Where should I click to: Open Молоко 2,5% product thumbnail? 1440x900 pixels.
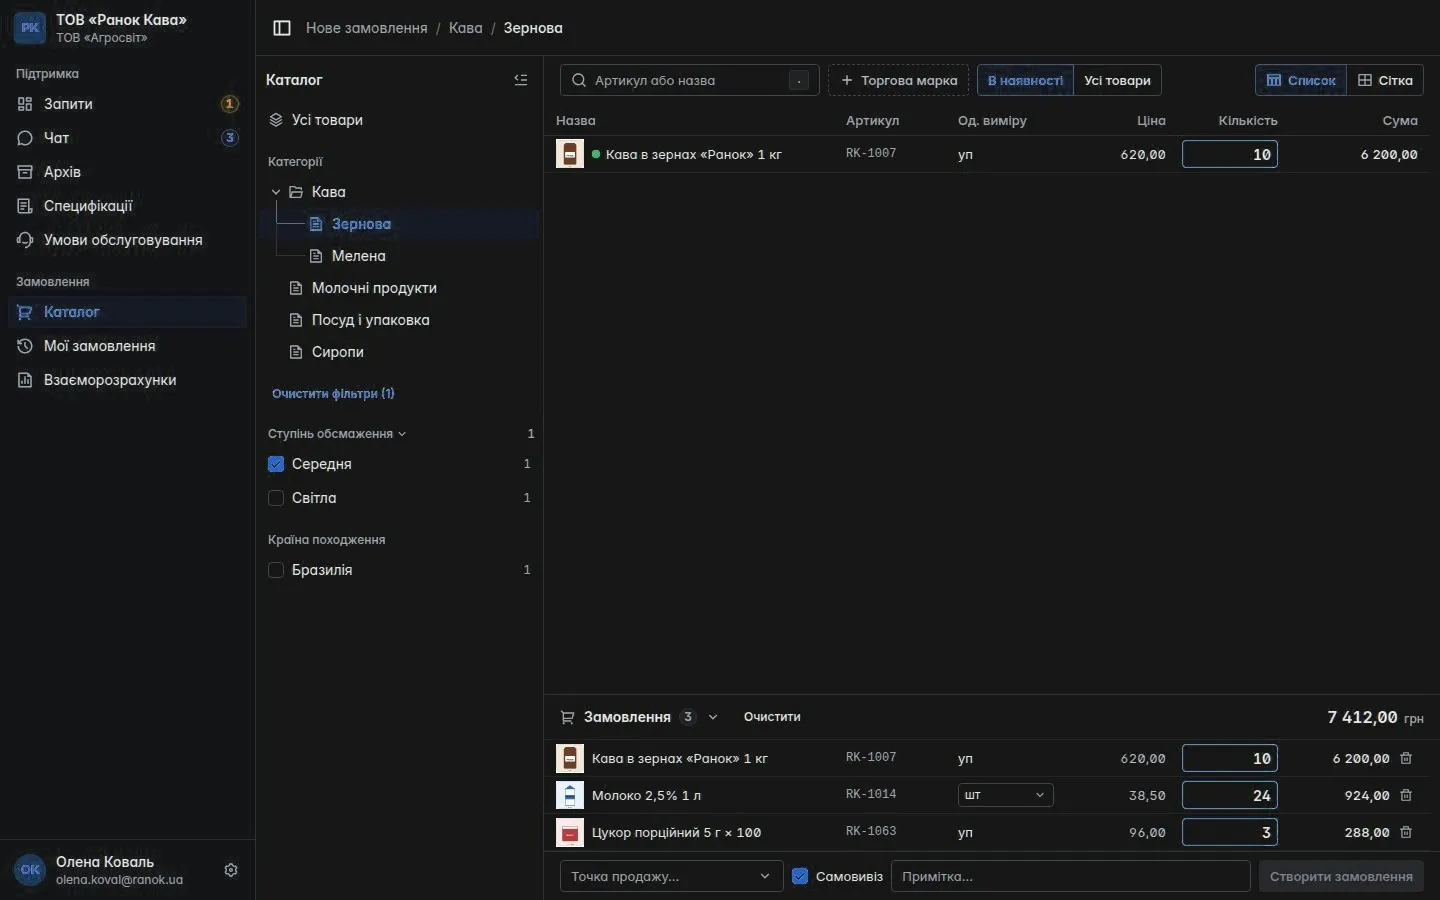point(570,795)
